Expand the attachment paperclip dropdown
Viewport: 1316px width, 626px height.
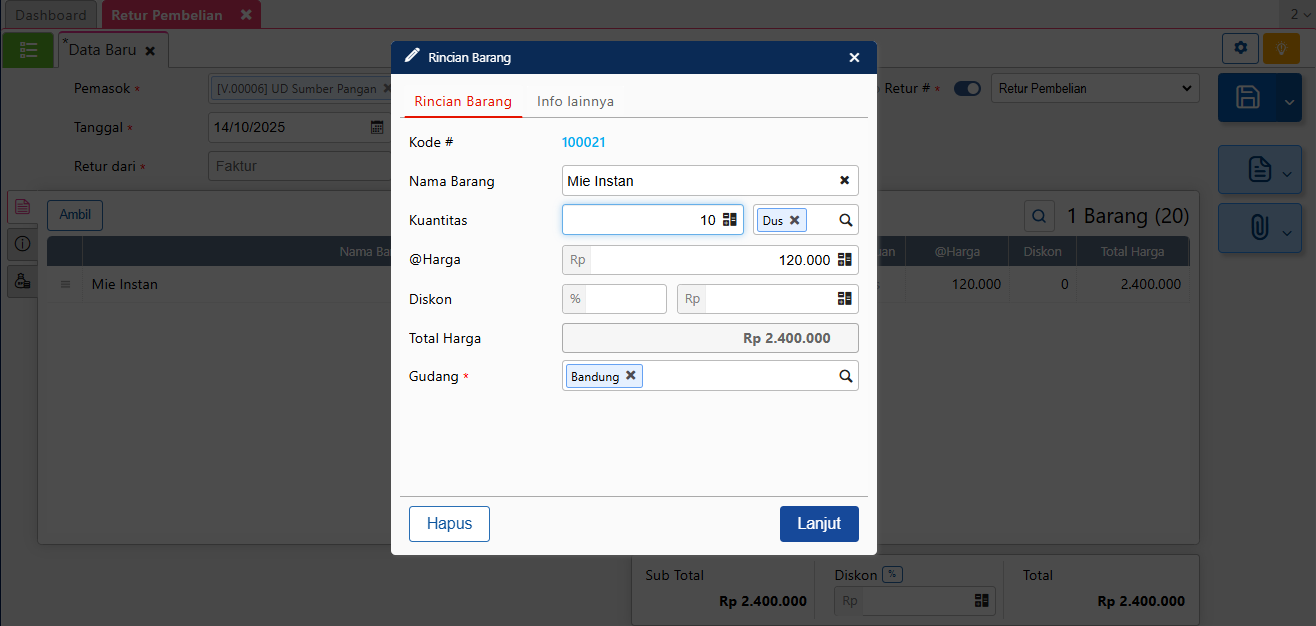[1287, 229]
